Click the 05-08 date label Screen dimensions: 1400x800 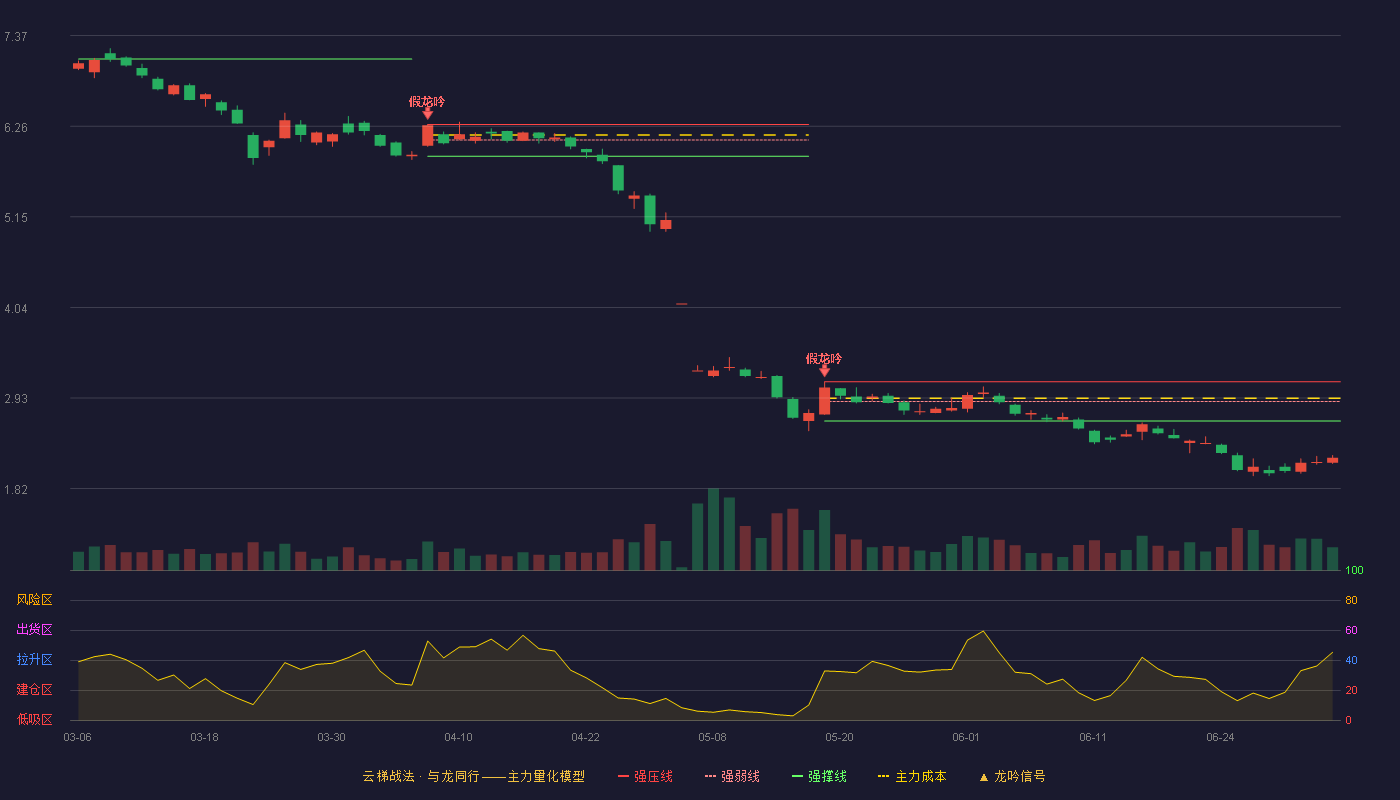(712, 737)
